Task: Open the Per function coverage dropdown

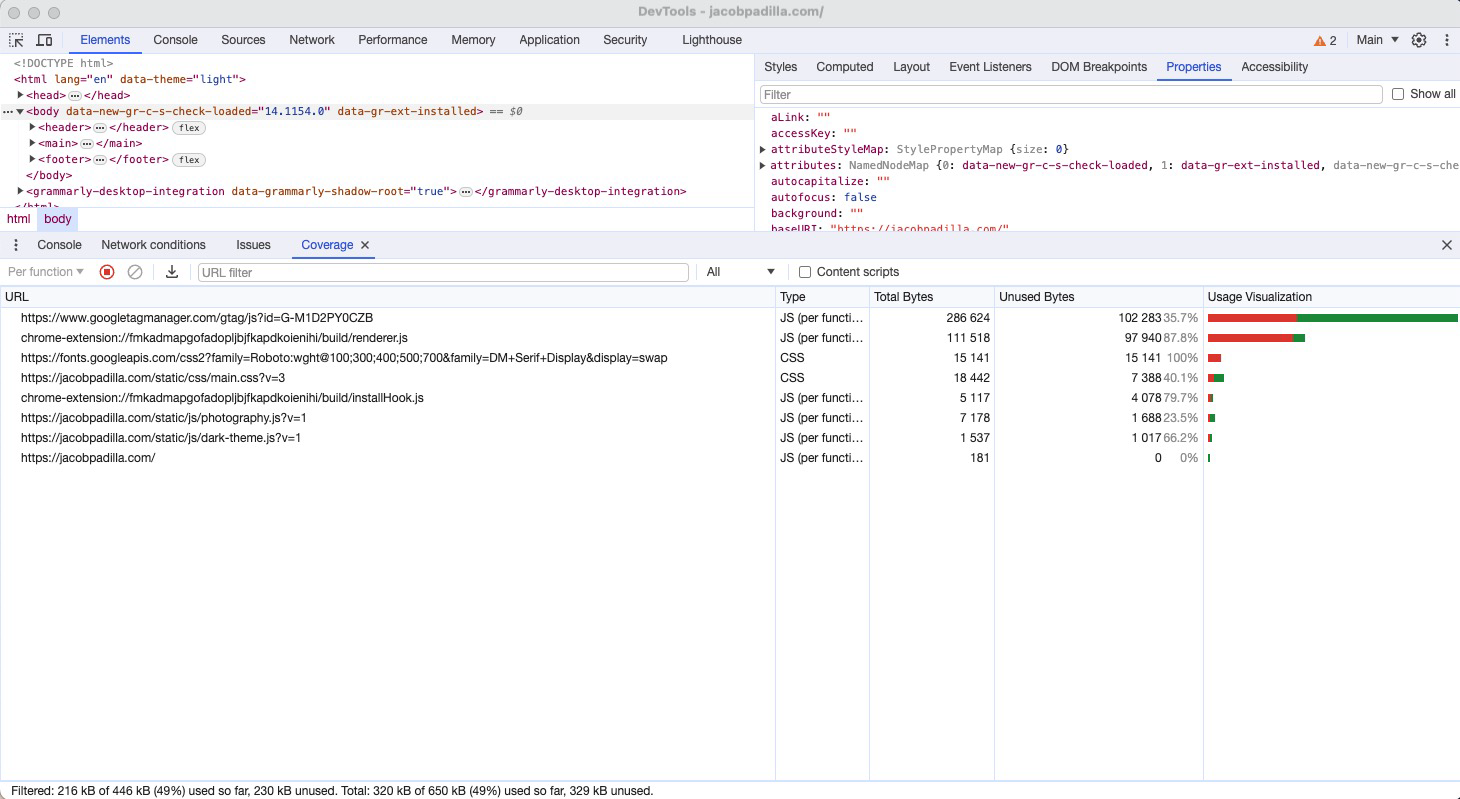Action: [x=44, y=271]
